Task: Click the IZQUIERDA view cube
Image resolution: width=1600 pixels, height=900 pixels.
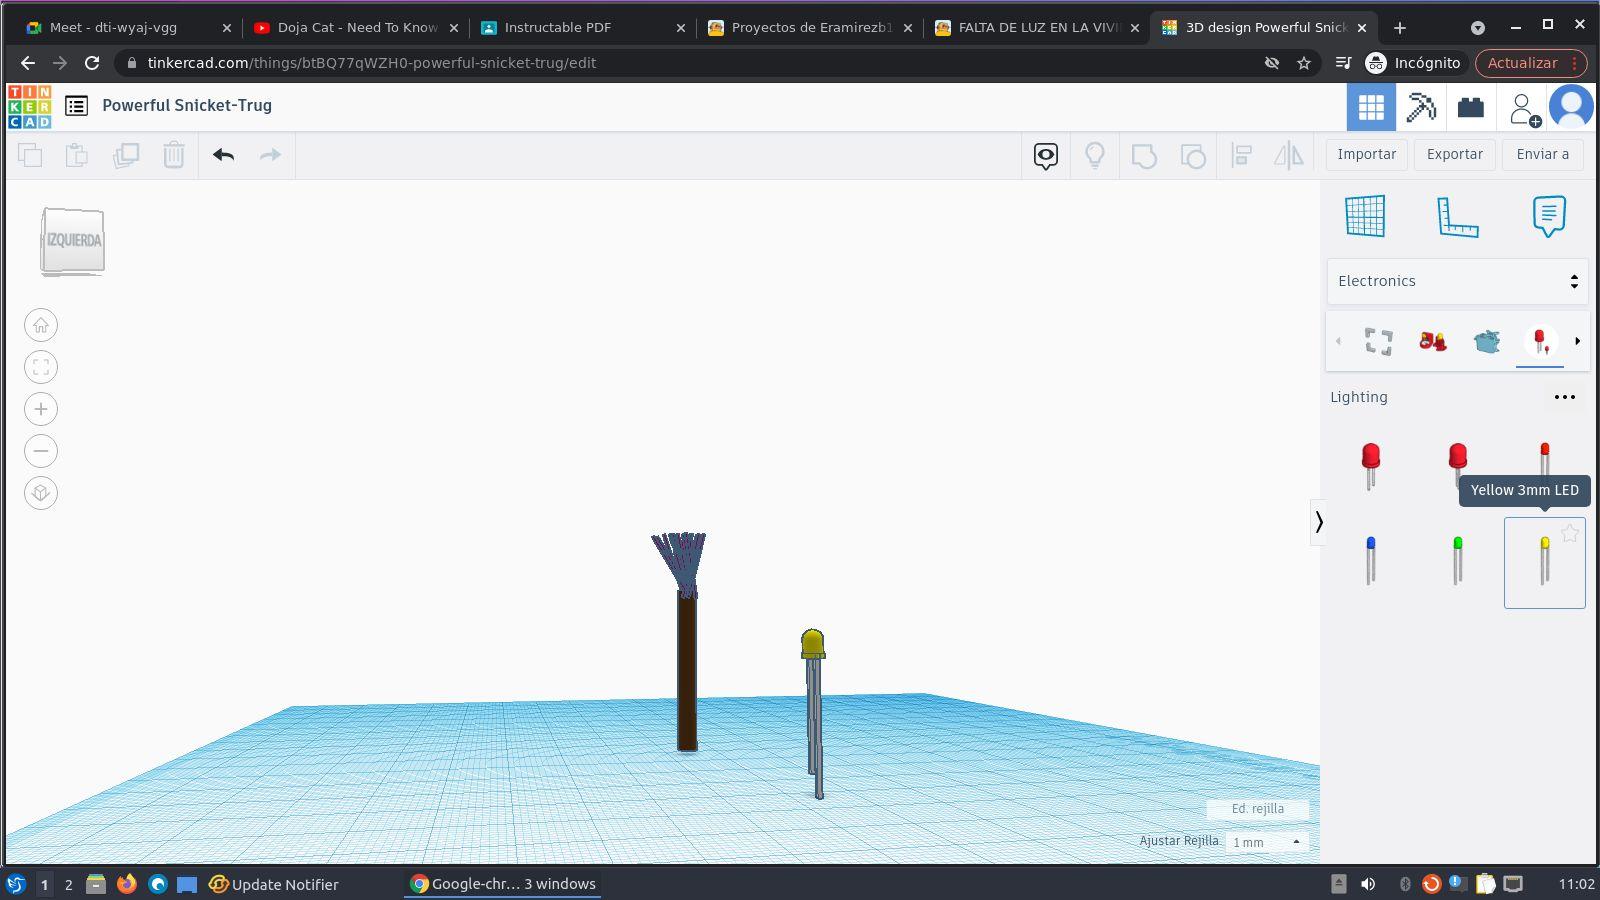Action: click(73, 241)
